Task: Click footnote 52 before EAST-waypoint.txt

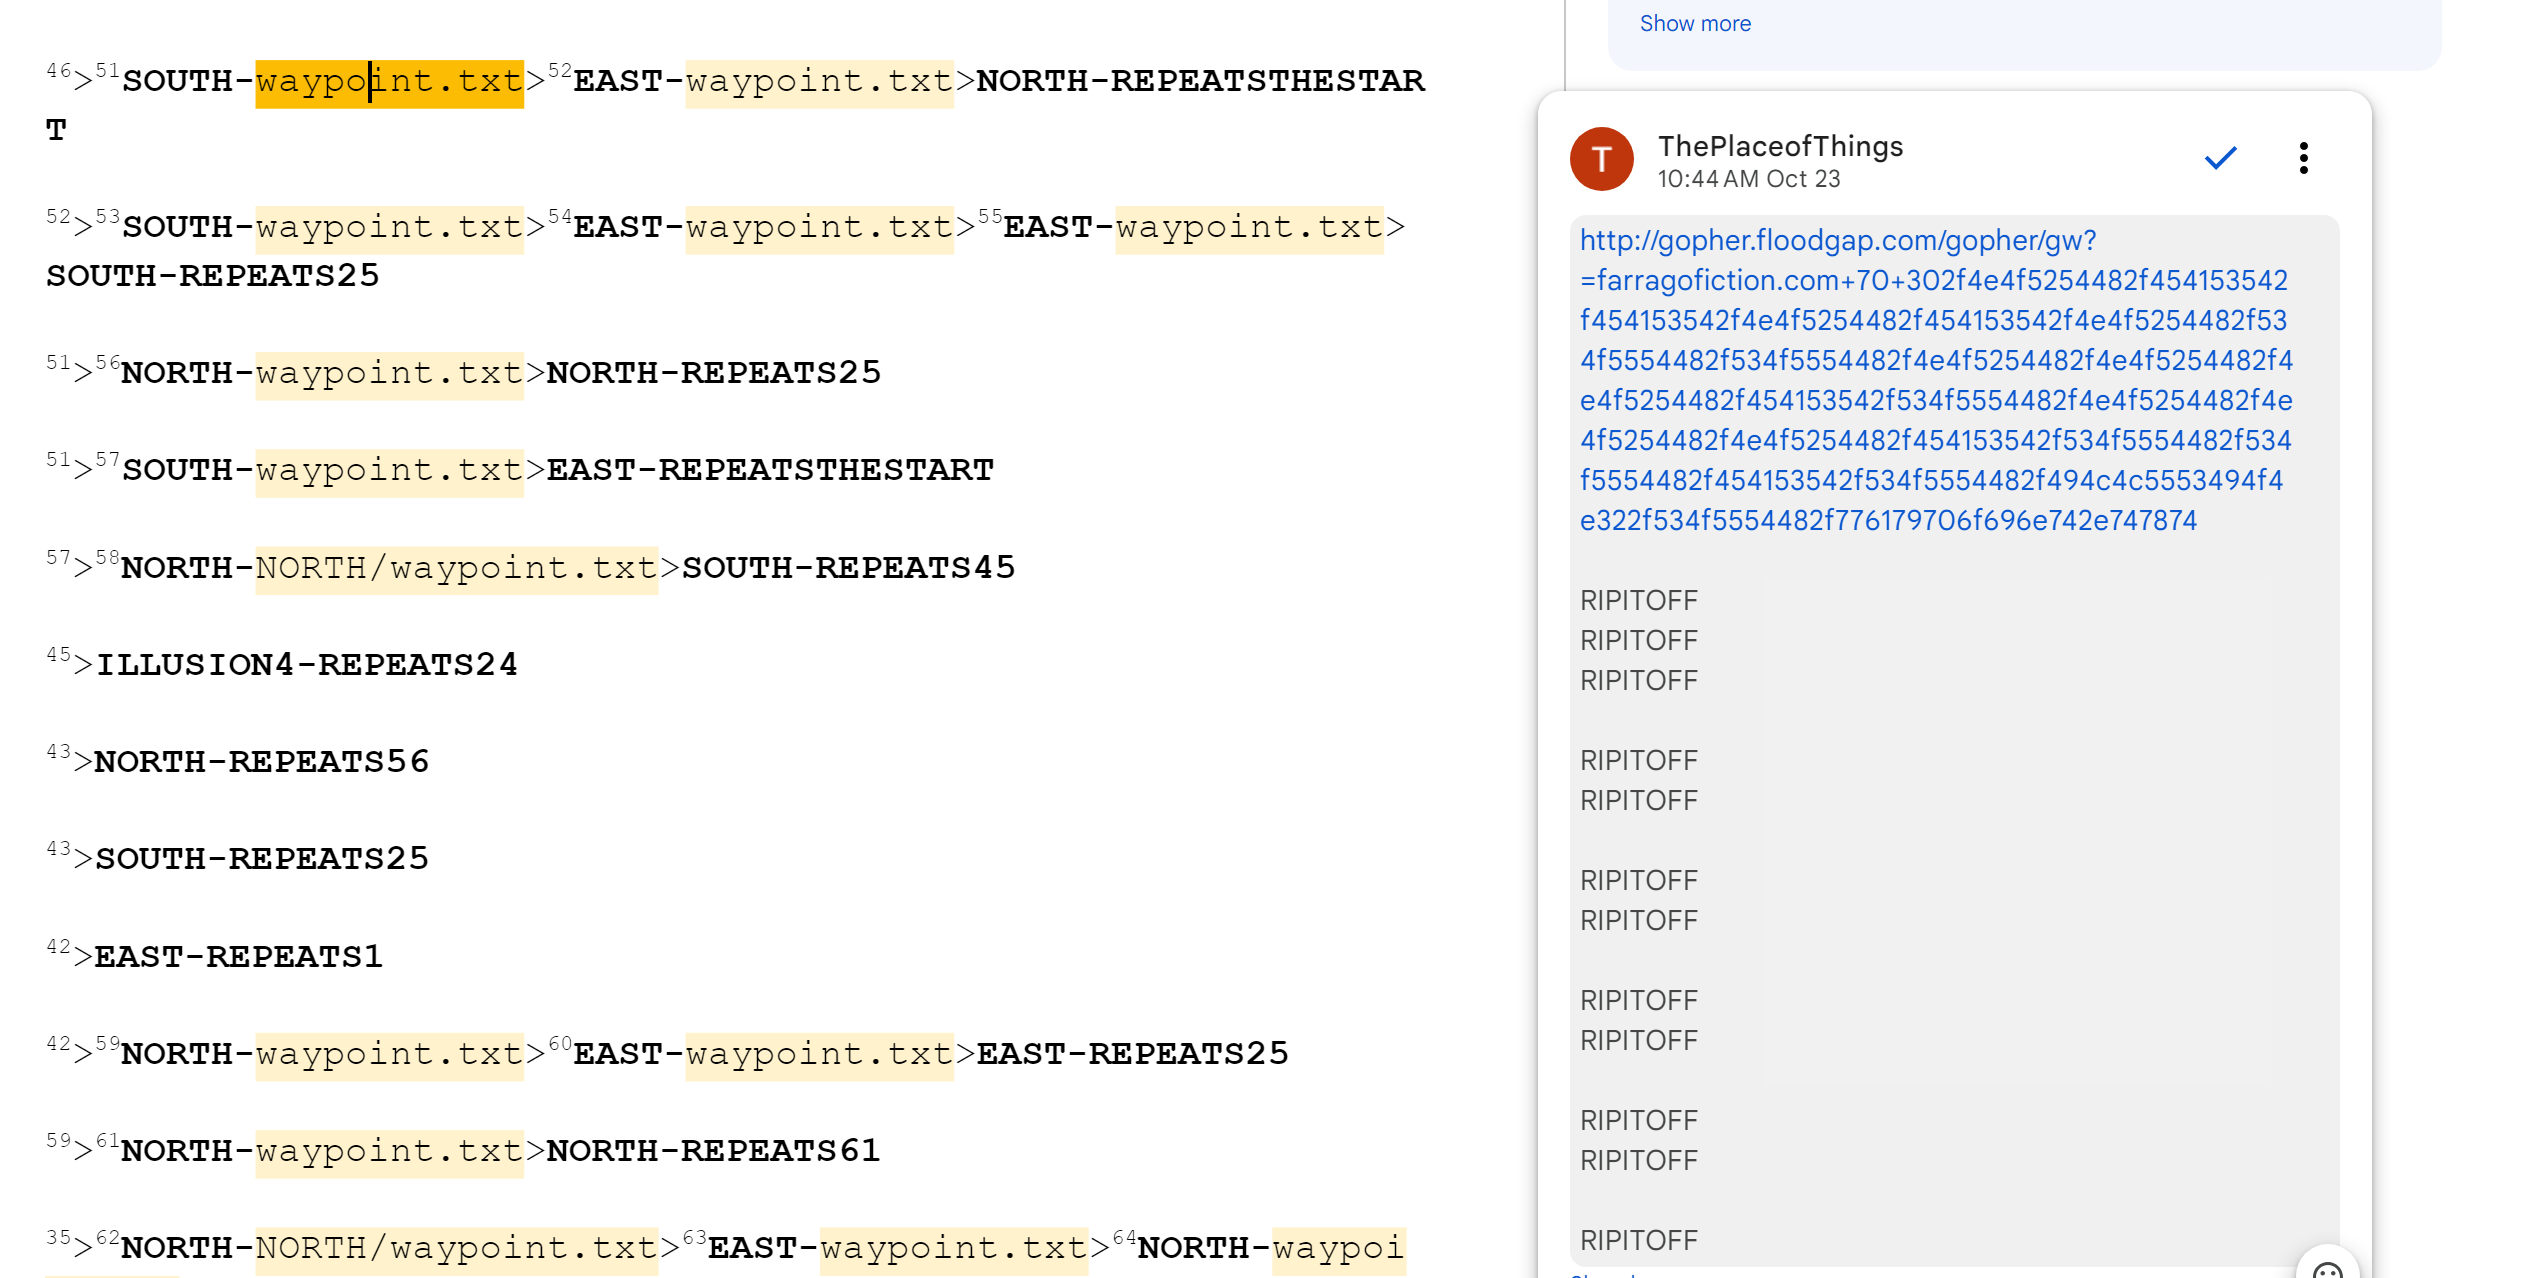Action: tap(560, 70)
